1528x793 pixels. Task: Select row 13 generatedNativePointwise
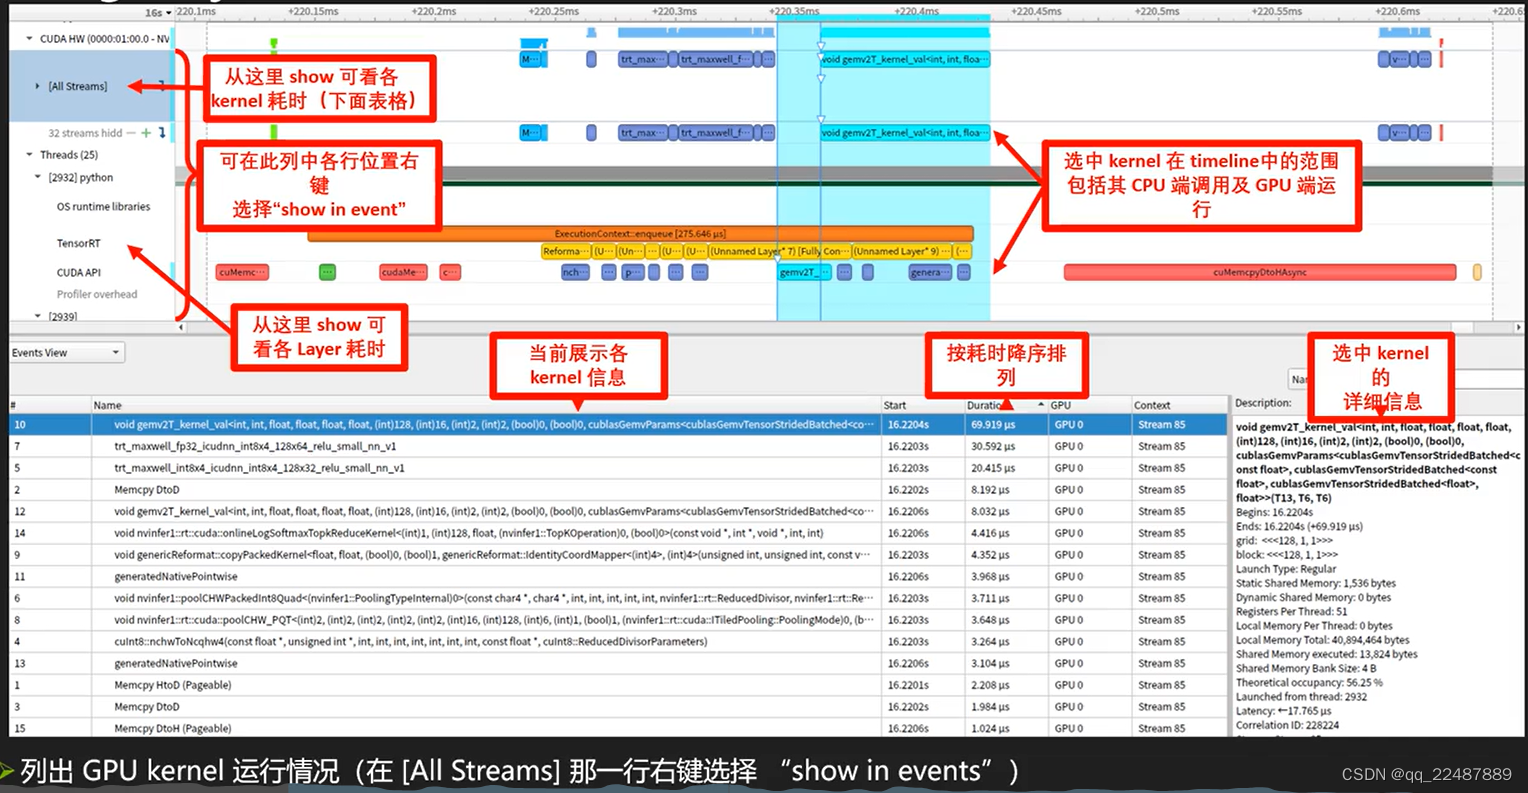click(618, 663)
